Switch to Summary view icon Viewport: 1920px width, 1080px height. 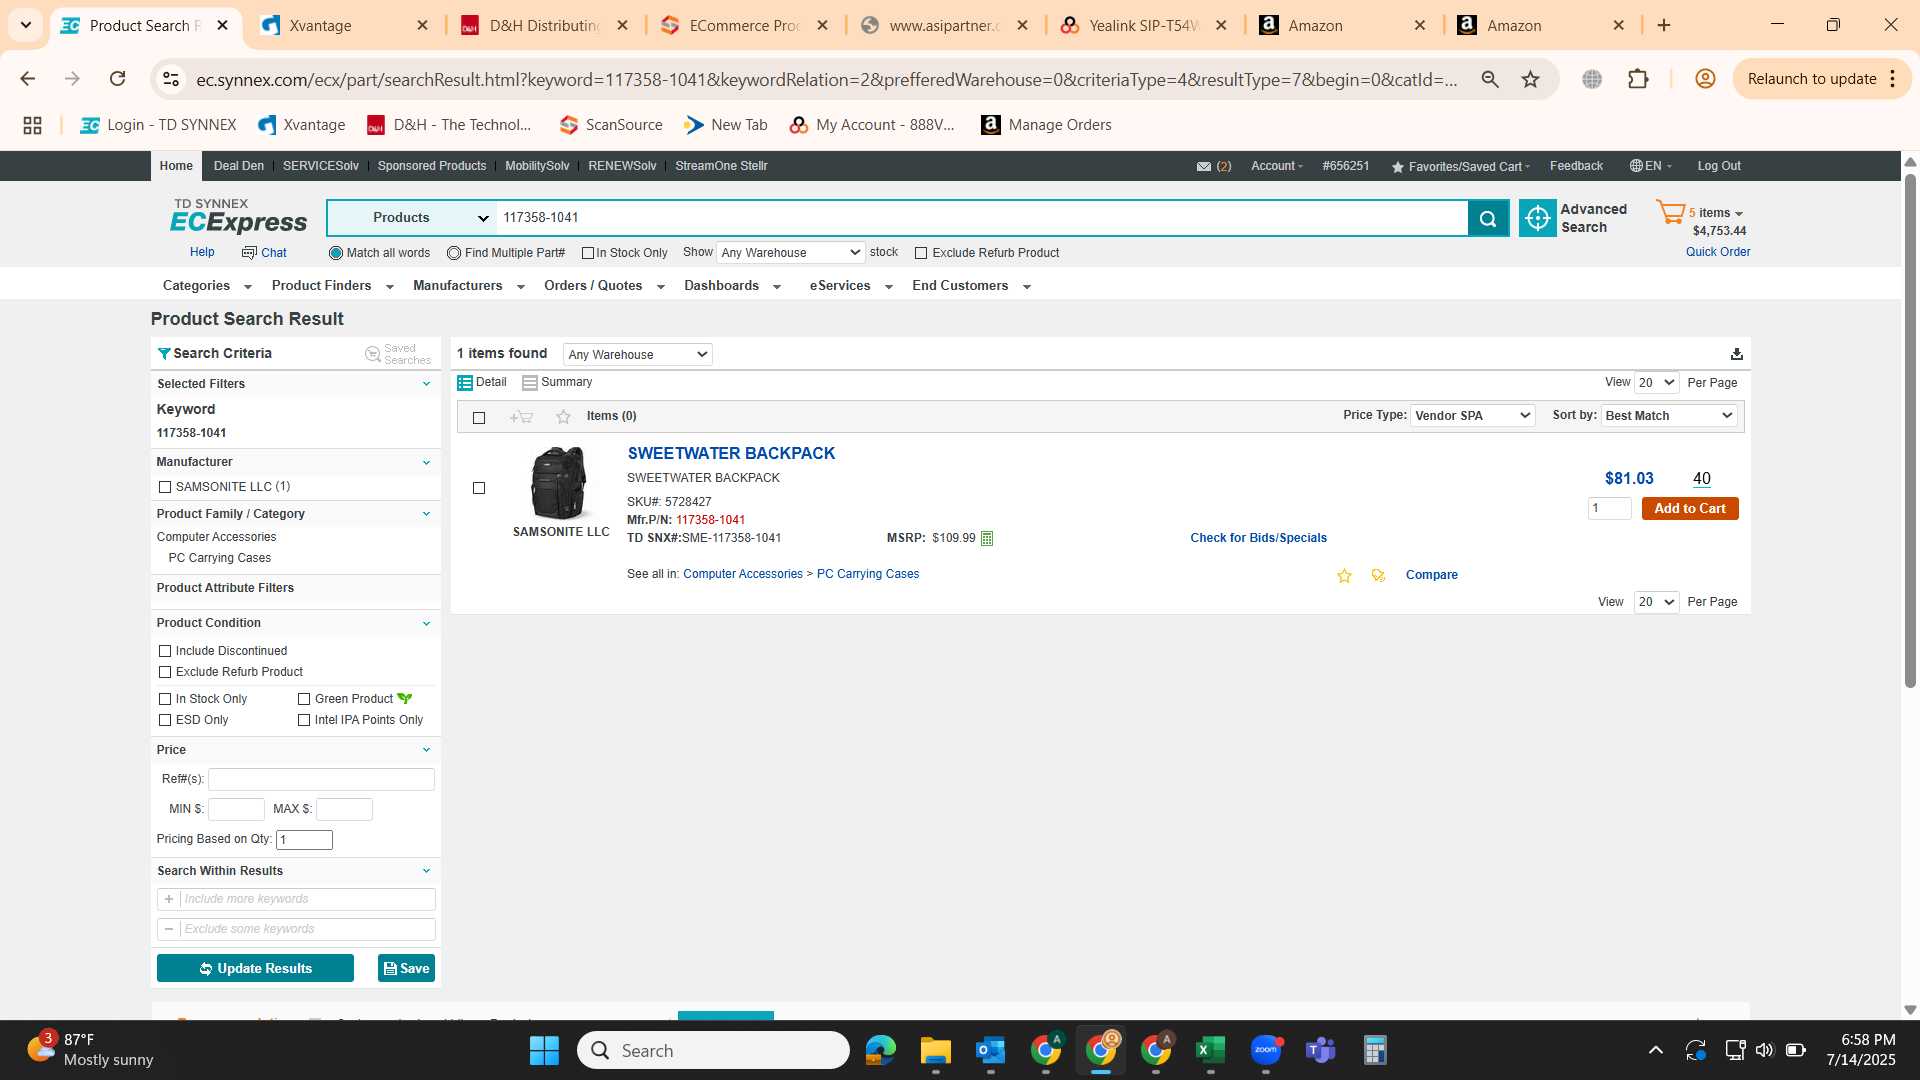pyautogui.click(x=530, y=383)
